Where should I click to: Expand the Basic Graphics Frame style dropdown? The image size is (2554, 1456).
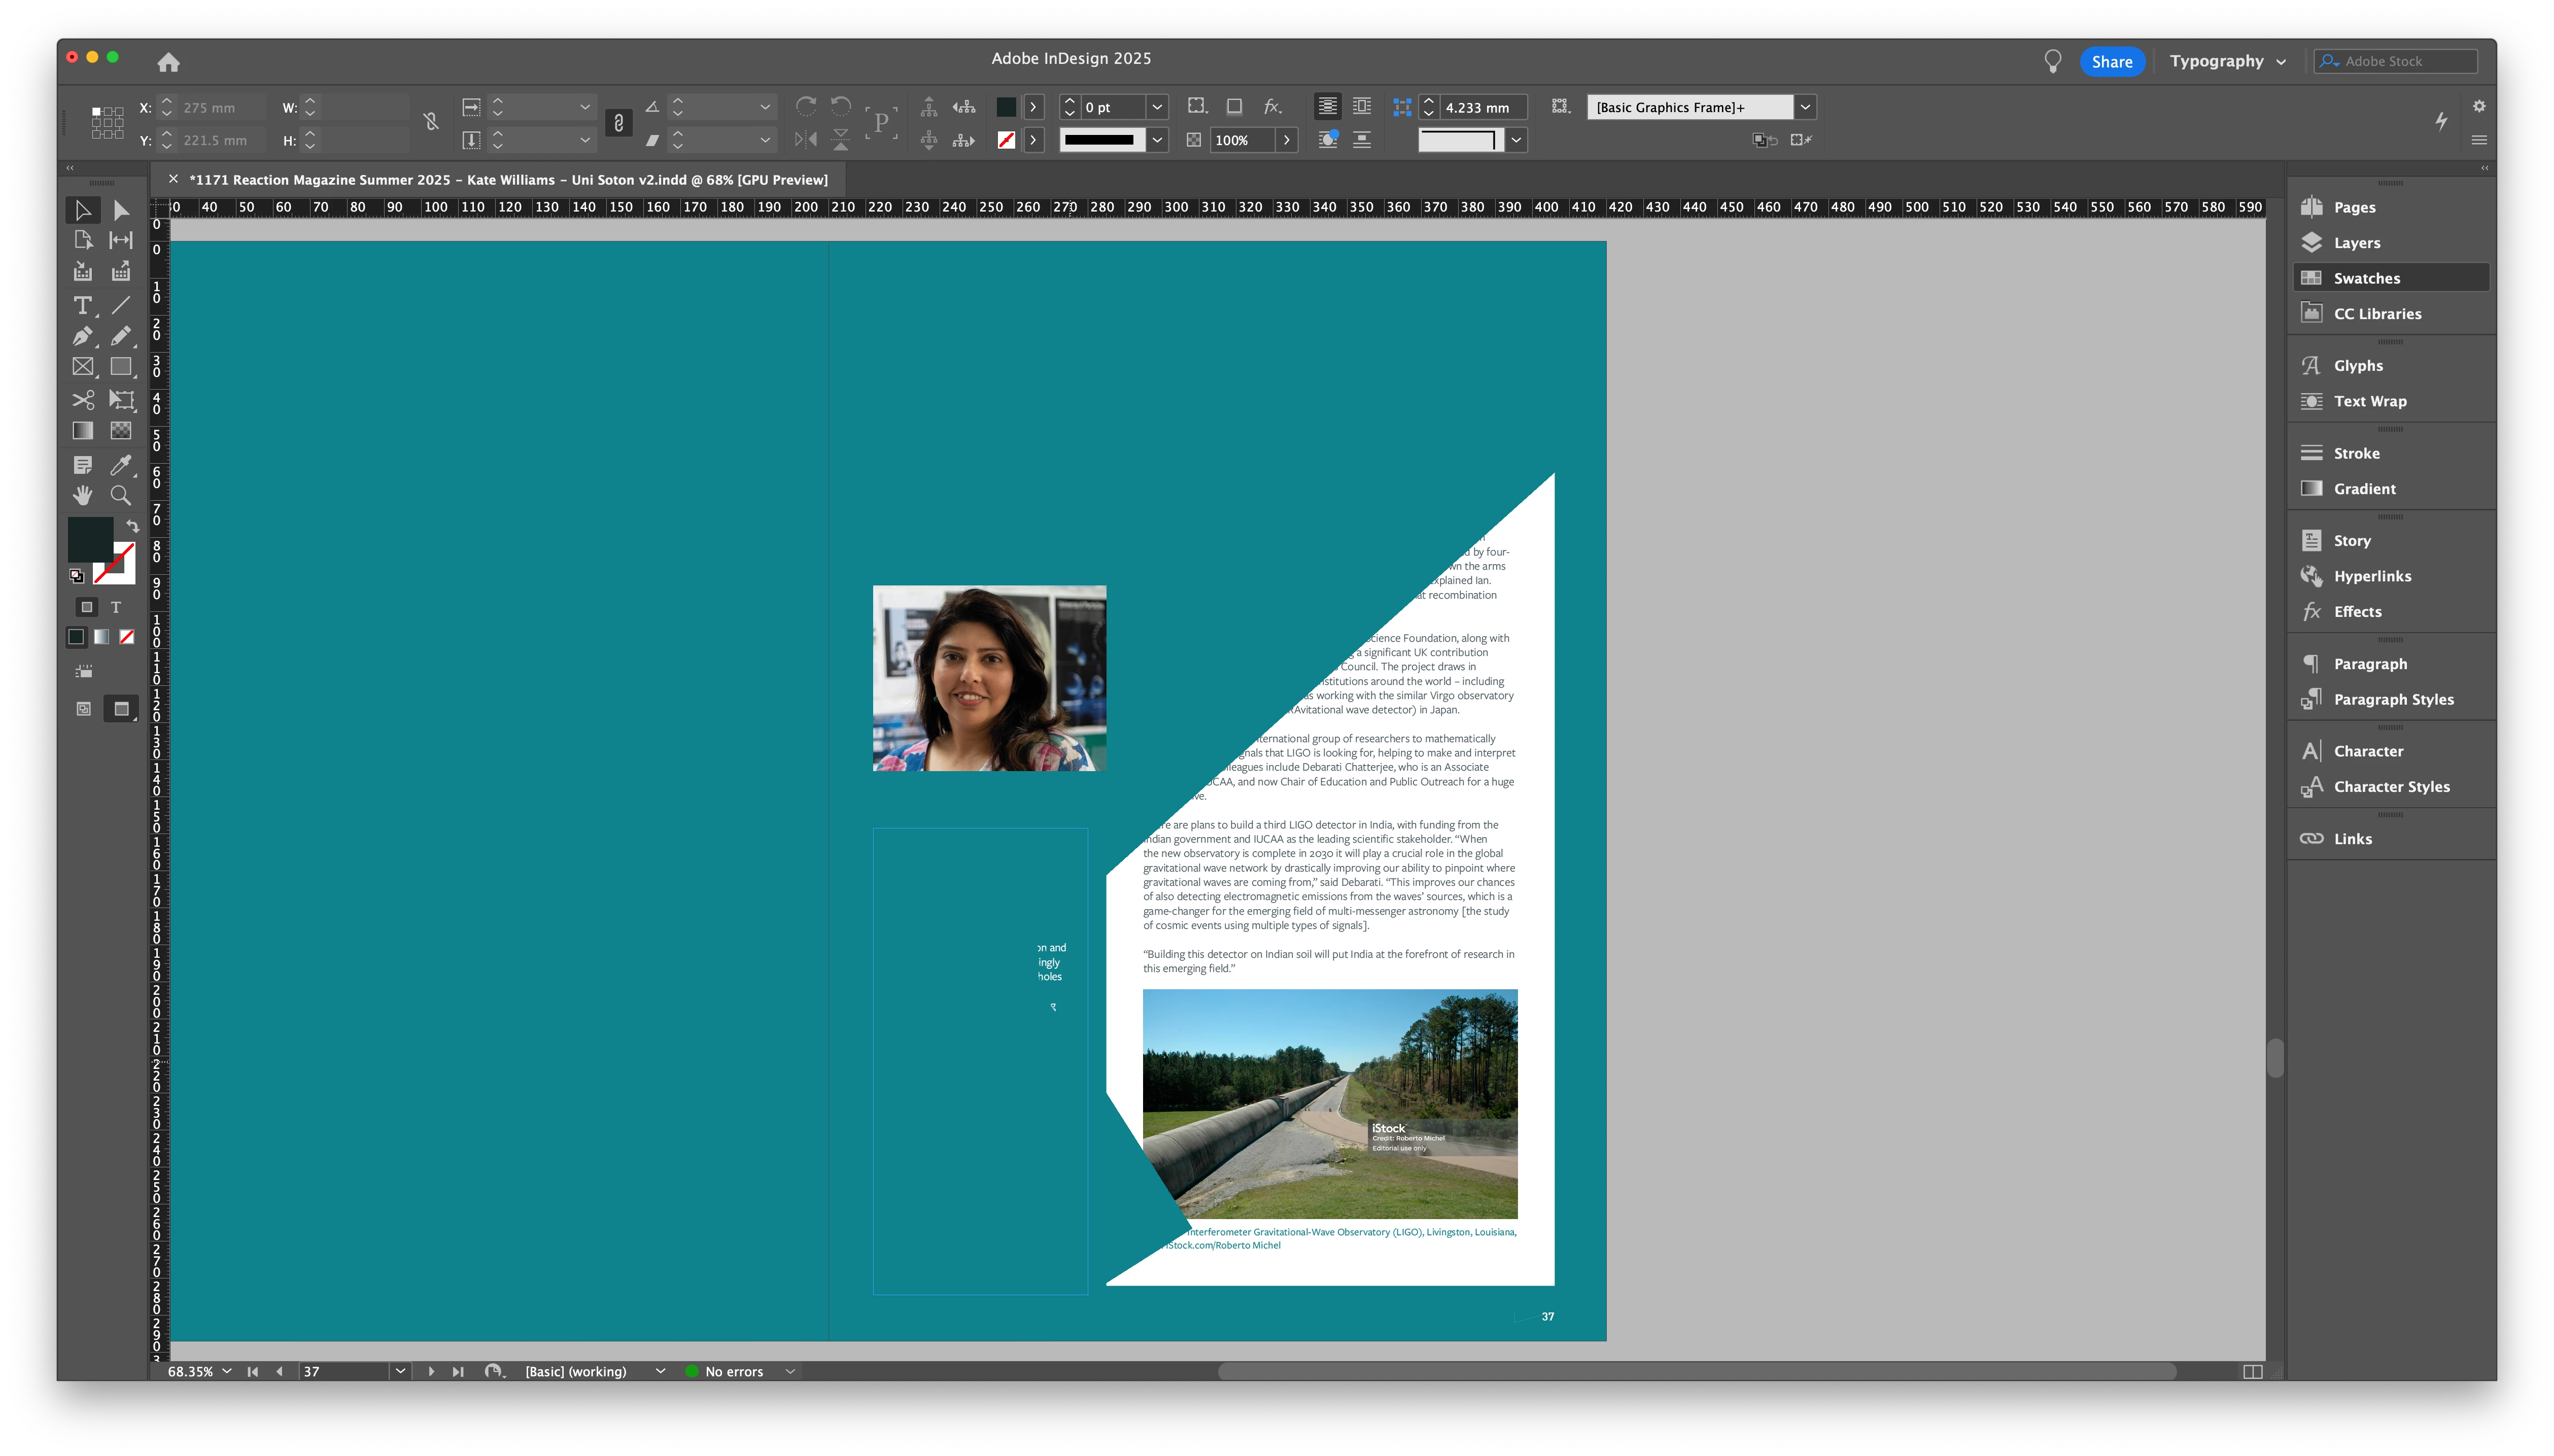[x=1805, y=107]
